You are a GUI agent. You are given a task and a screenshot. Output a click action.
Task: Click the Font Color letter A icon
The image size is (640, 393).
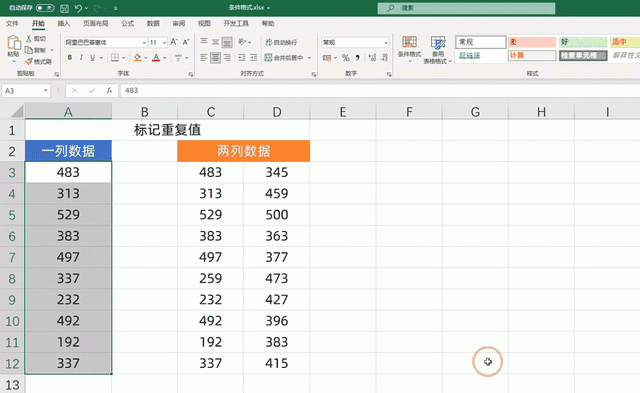point(156,58)
